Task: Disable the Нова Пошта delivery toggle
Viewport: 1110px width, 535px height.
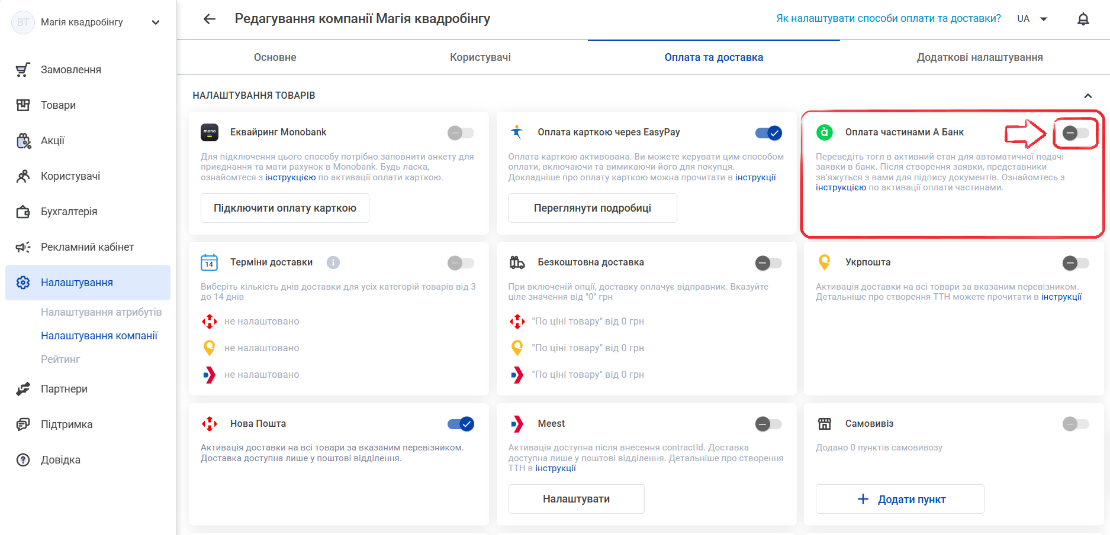Action: [x=461, y=424]
